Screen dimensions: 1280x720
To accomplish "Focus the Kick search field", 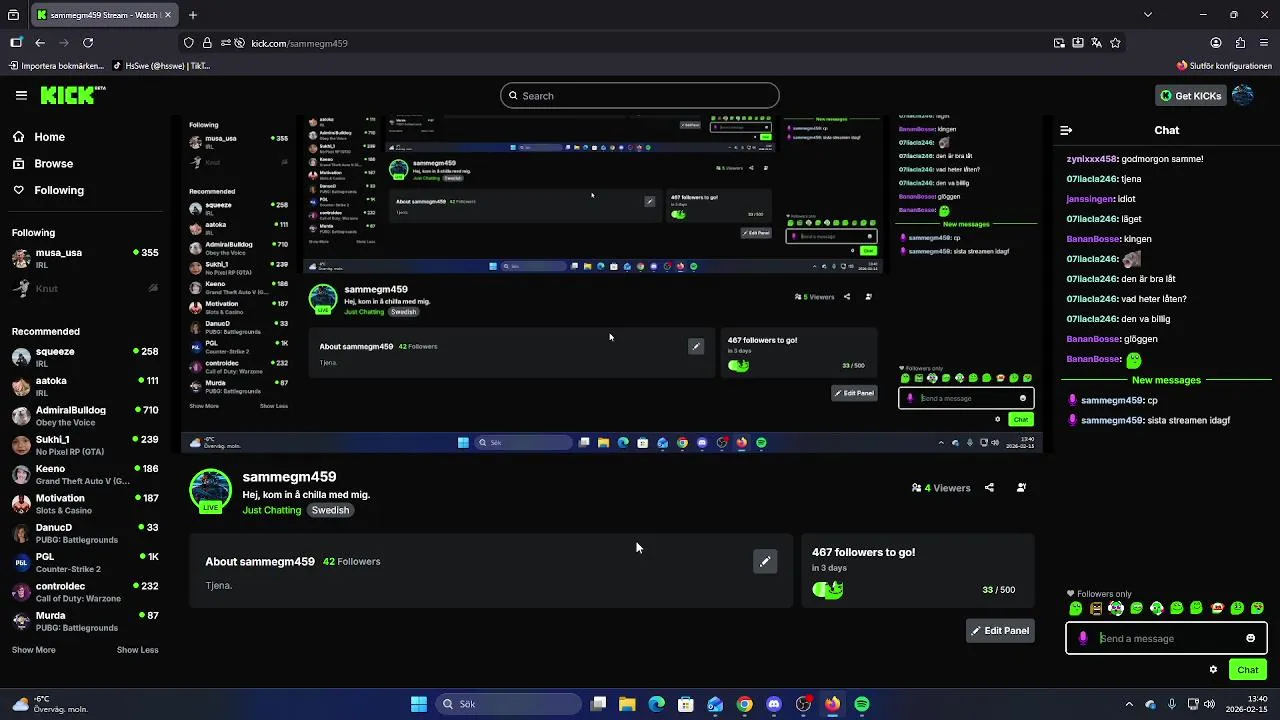I will coord(640,96).
